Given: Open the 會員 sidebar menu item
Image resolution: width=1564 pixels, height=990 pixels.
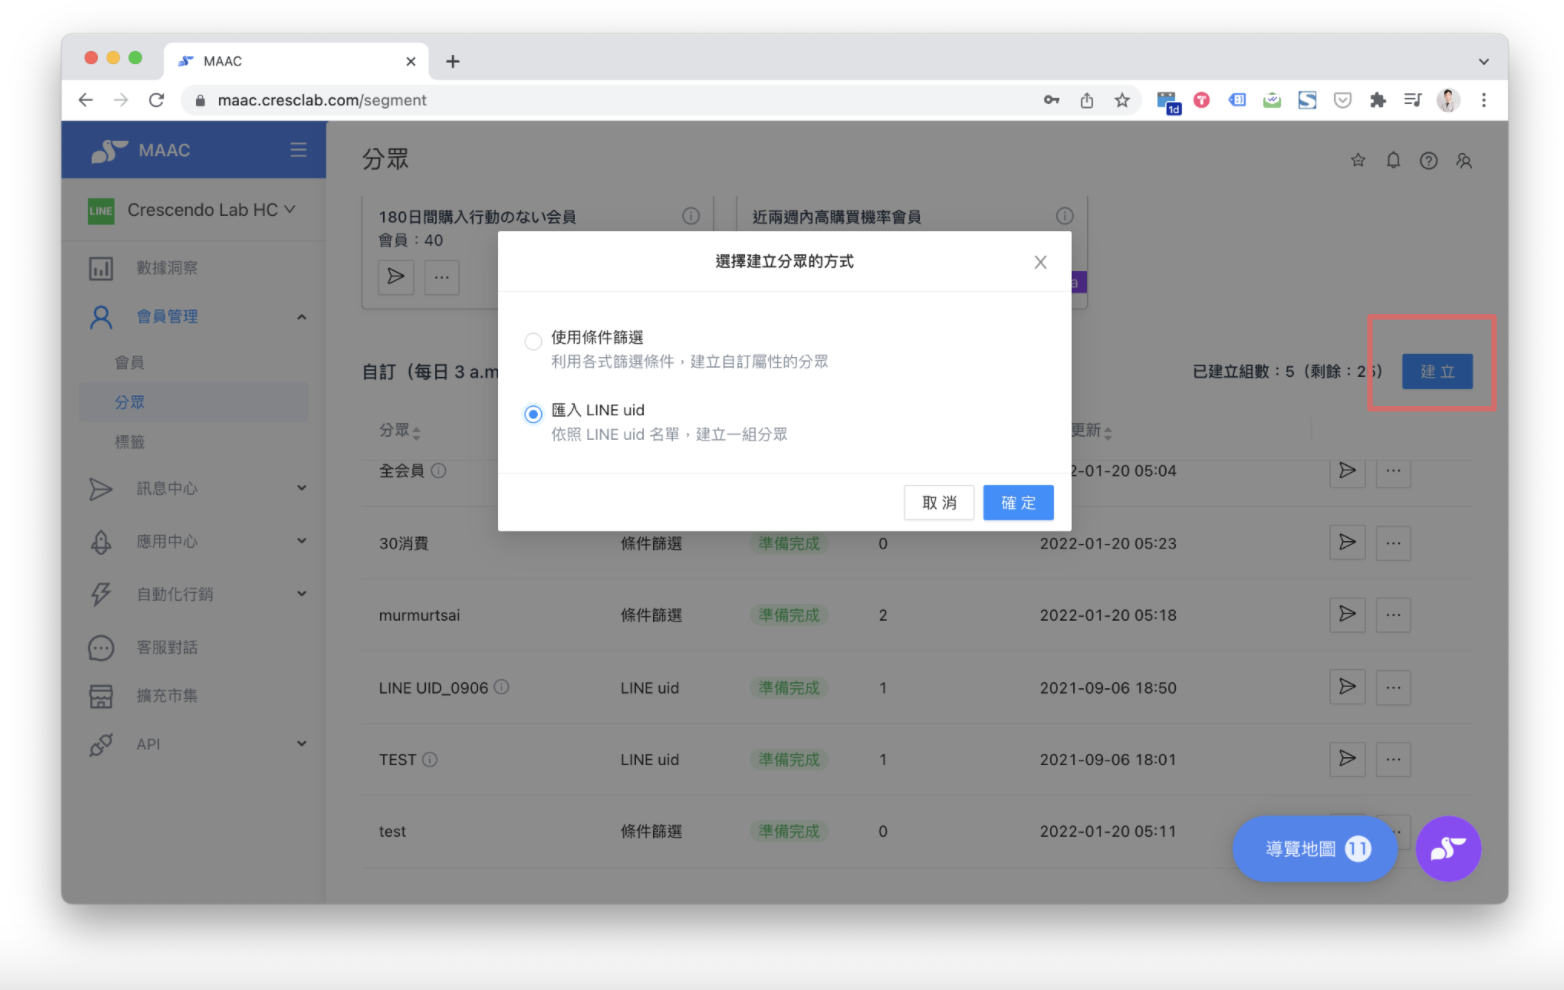Looking at the screenshot, I should pos(130,362).
